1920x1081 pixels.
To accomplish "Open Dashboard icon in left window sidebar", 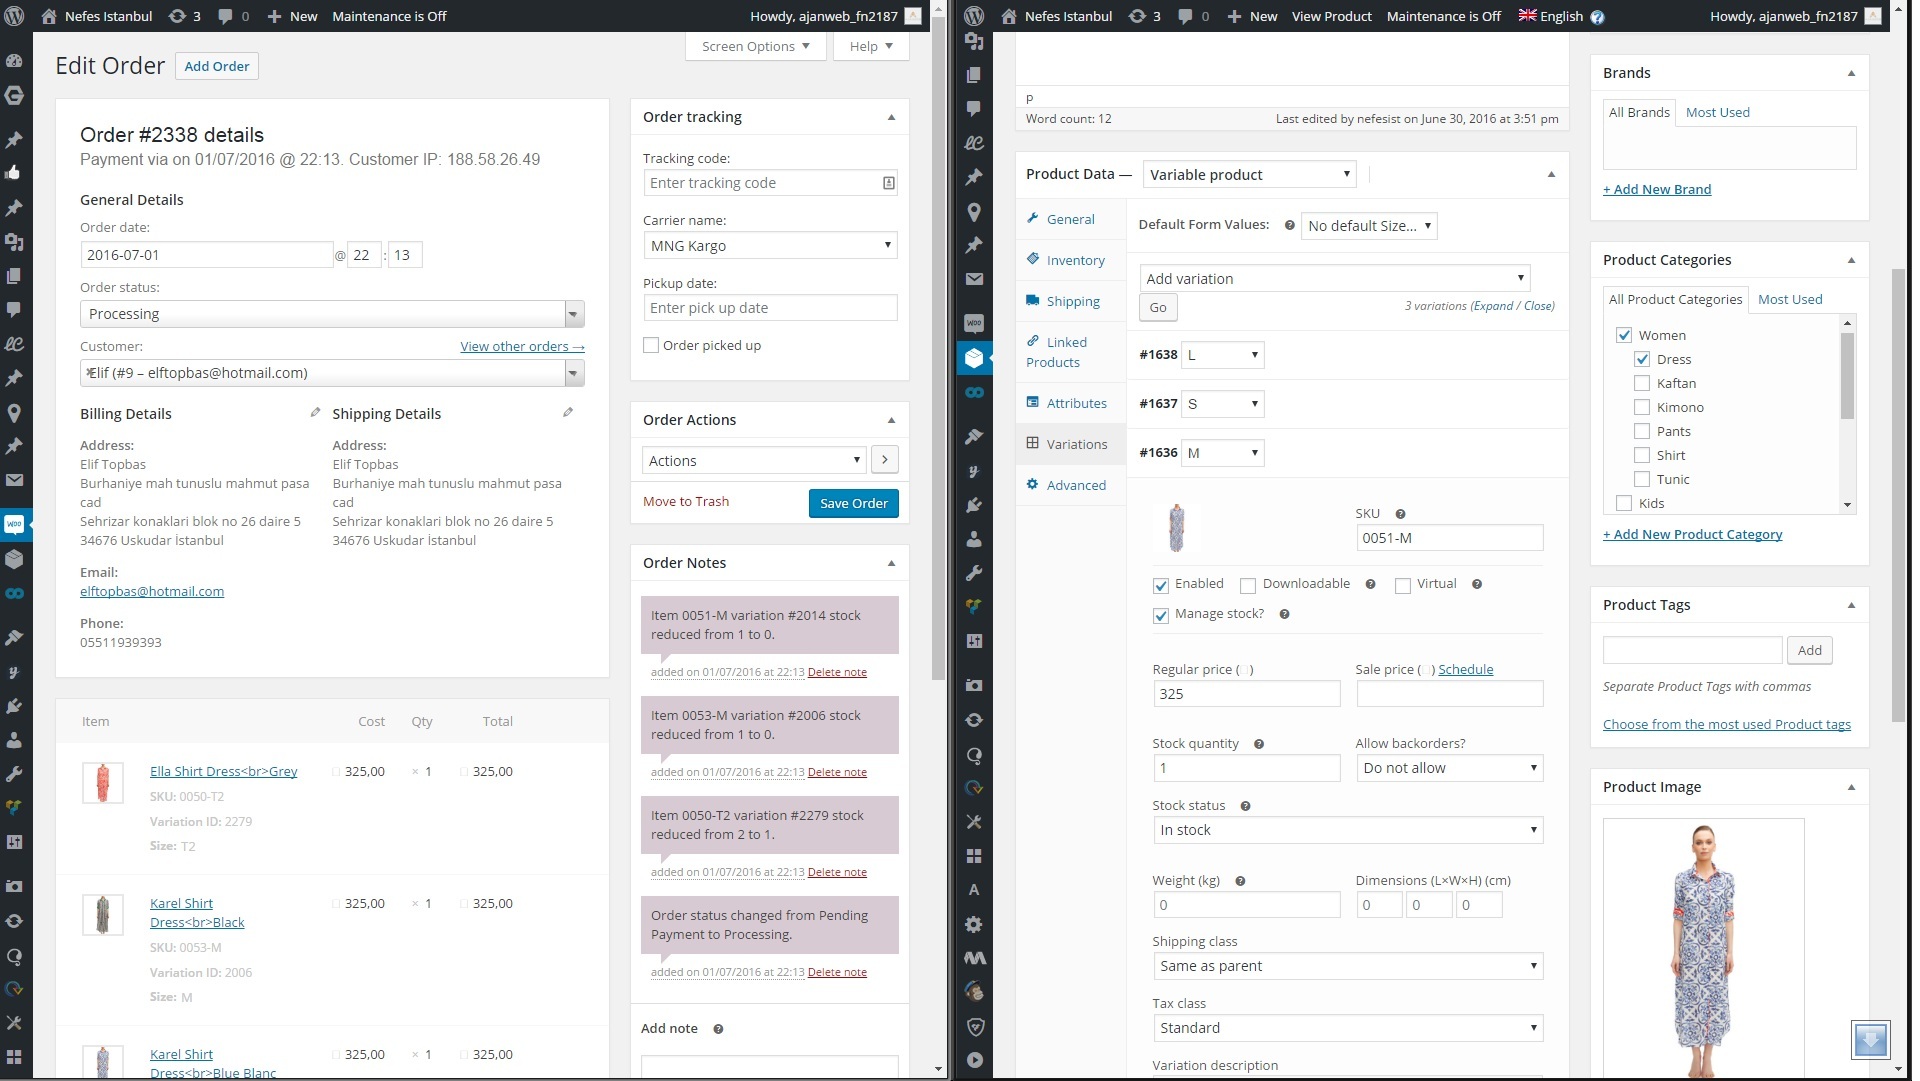I will pos(14,61).
